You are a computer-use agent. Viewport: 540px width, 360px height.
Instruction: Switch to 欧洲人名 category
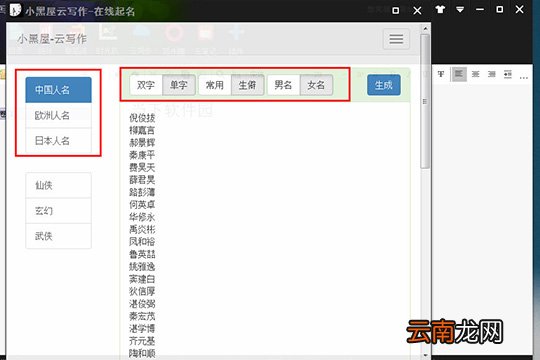click(59, 115)
